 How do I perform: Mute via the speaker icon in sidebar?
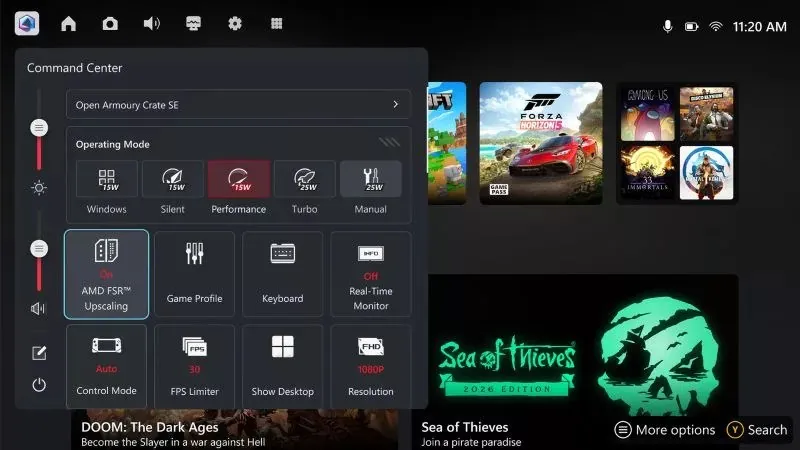tap(39, 308)
